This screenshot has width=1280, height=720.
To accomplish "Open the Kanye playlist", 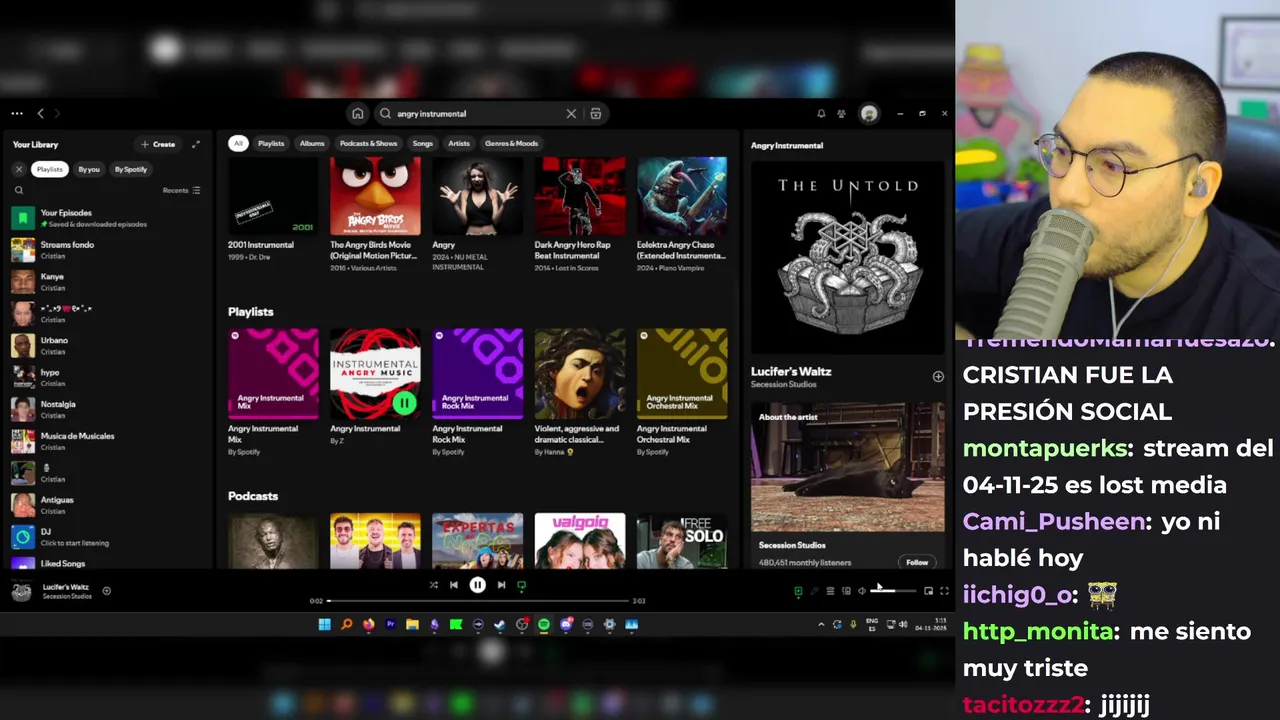I will [x=106, y=281].
